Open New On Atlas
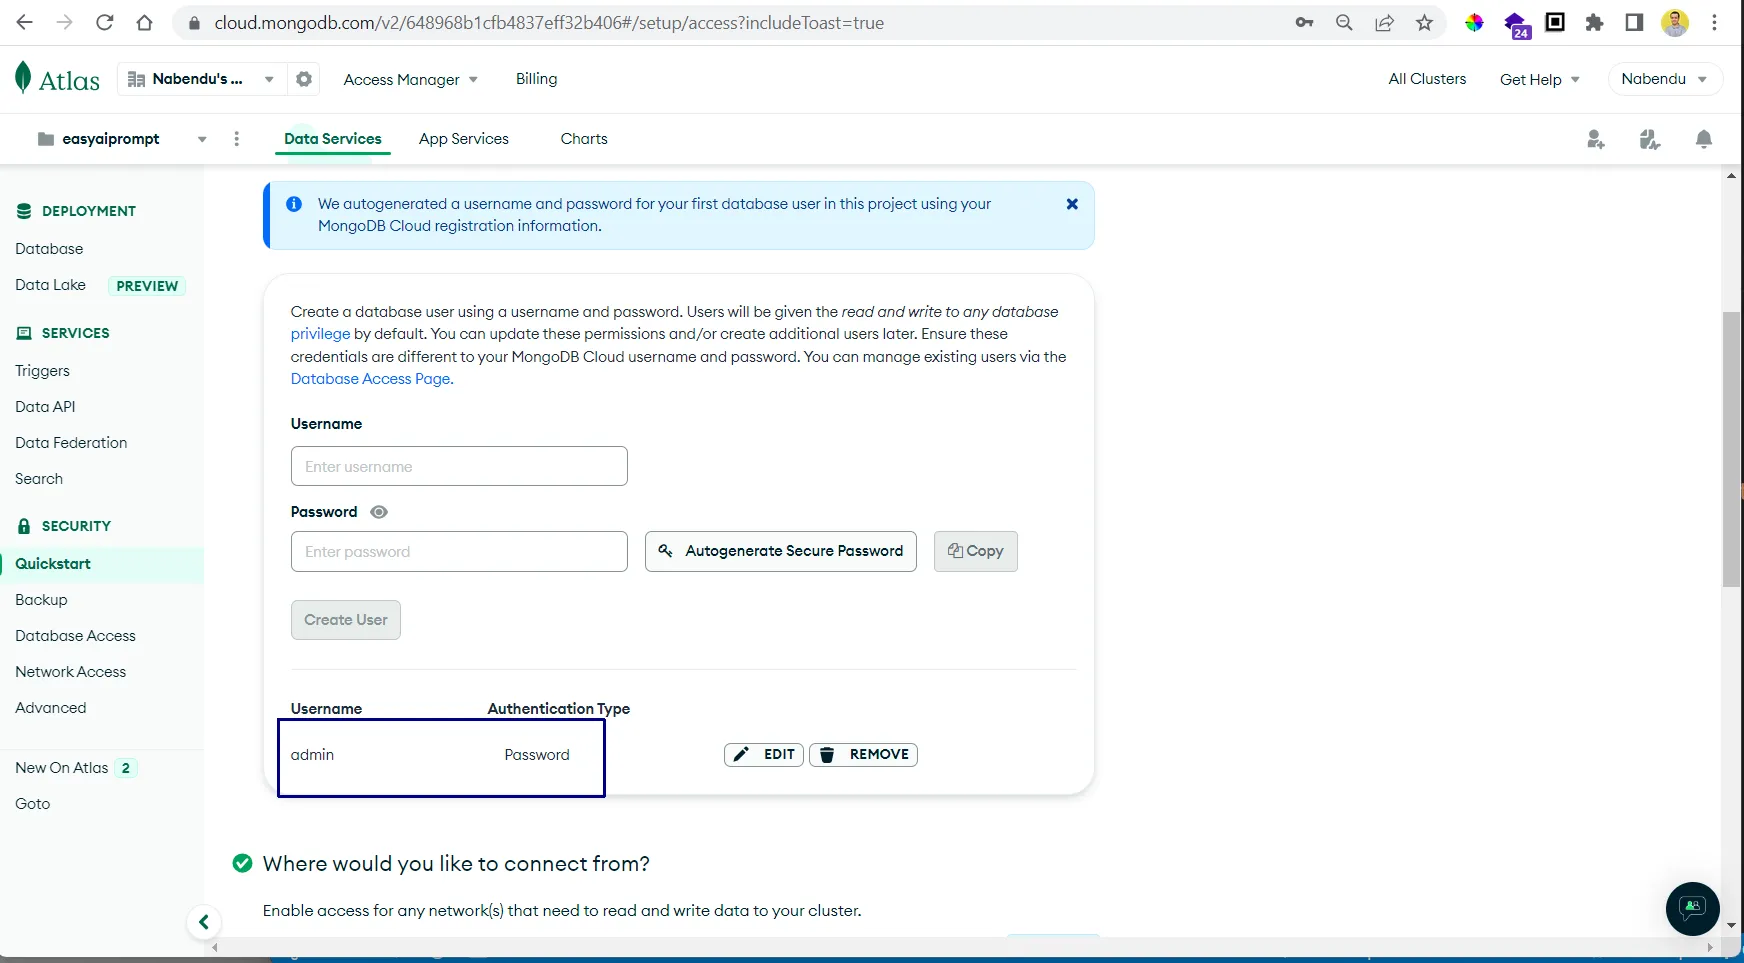Screen dimensions: 1744x963 (x=62, y=768)
